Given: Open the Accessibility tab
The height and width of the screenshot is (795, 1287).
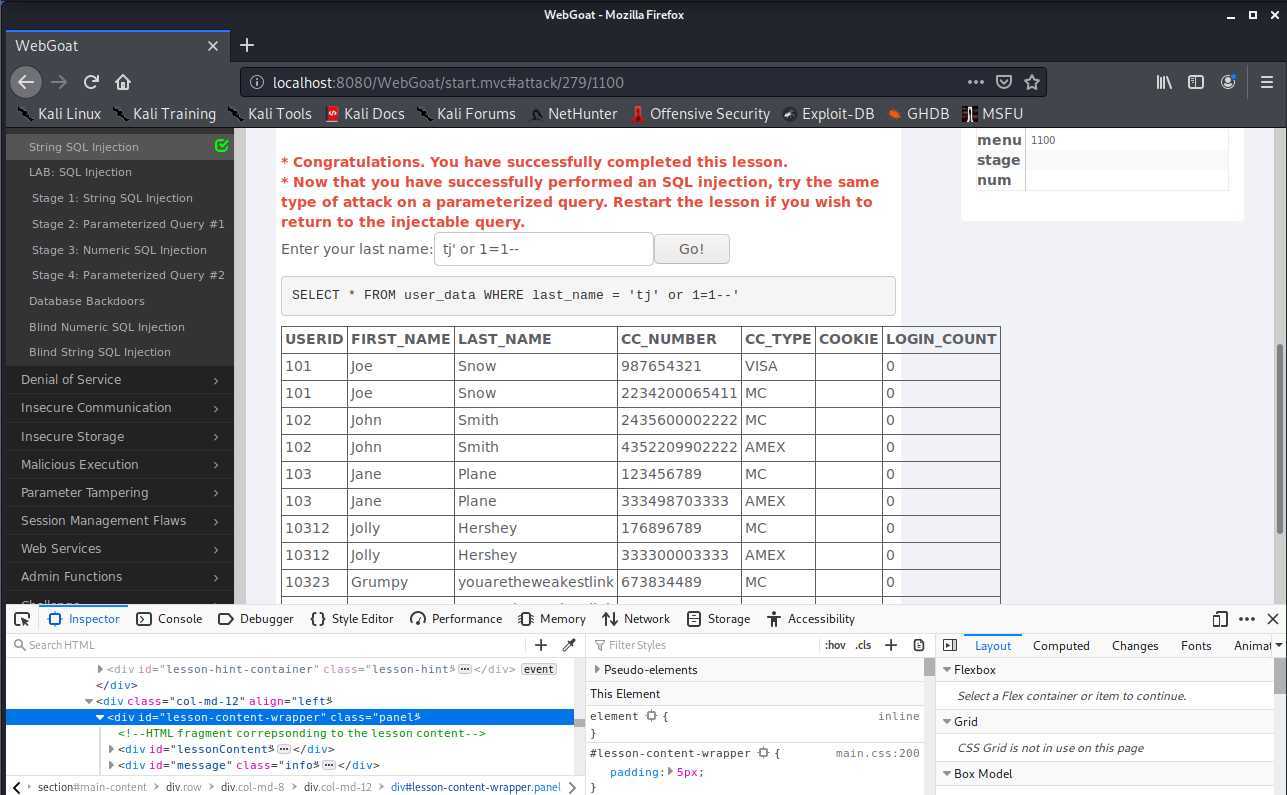Looking at the screenshot, I should click(x=810, y=619).
